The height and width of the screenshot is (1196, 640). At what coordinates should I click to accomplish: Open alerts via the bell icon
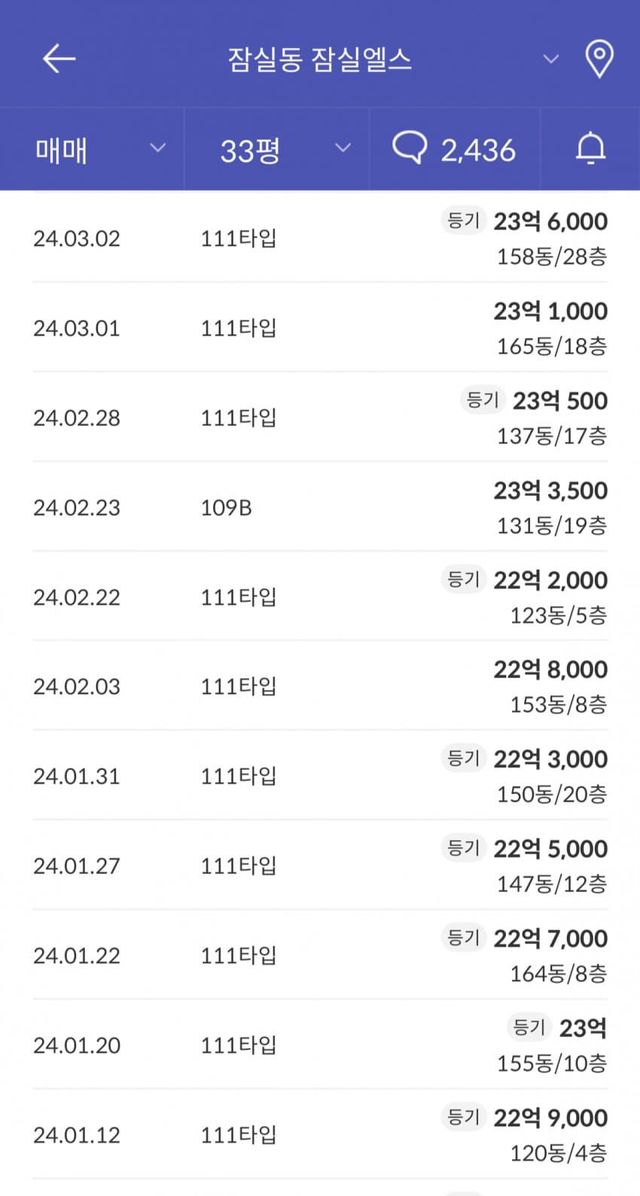click(590, 148)
